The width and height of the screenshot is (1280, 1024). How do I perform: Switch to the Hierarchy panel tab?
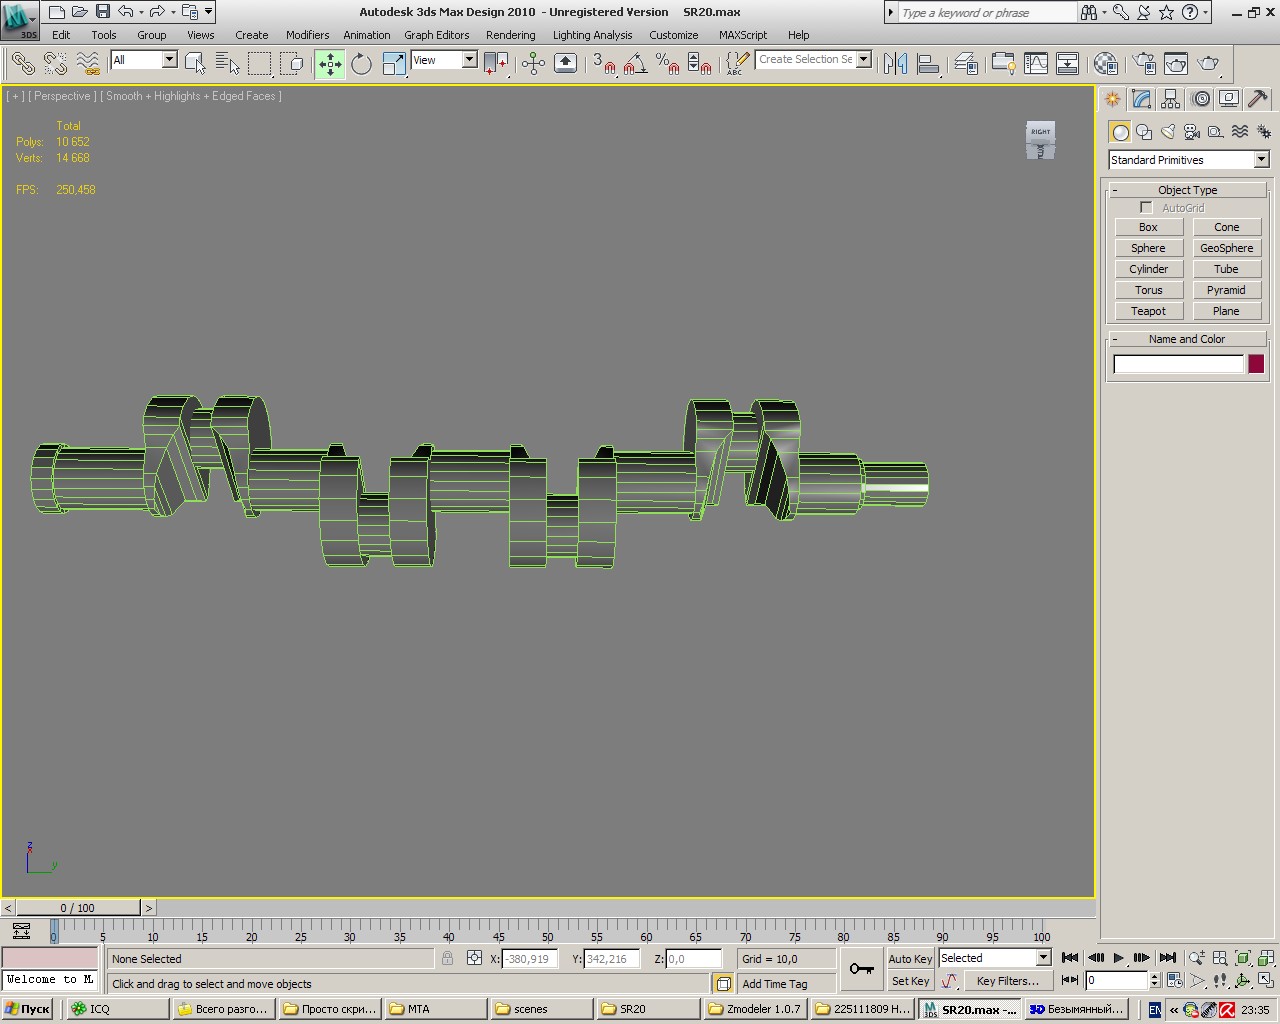(x=1171, y=99)
